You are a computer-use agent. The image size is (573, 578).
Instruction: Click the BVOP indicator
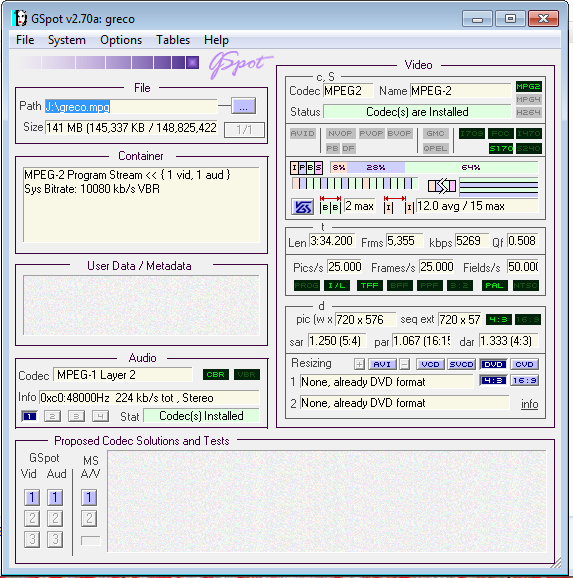point(399,133)
